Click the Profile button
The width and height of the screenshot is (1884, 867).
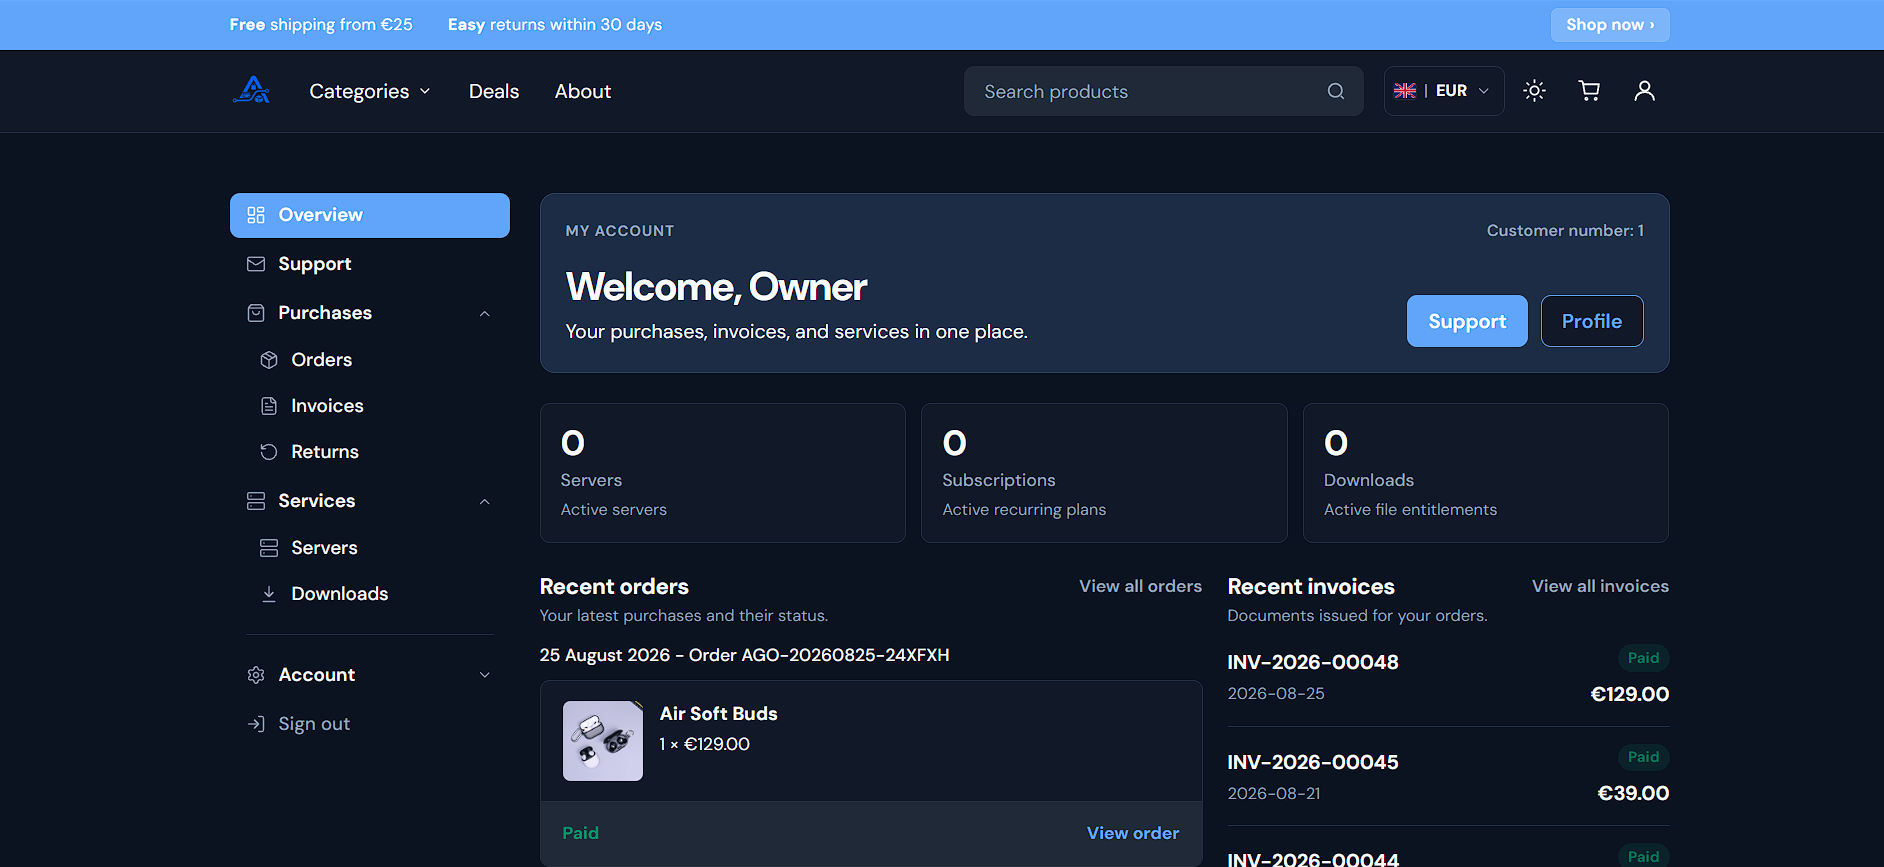1592,321
